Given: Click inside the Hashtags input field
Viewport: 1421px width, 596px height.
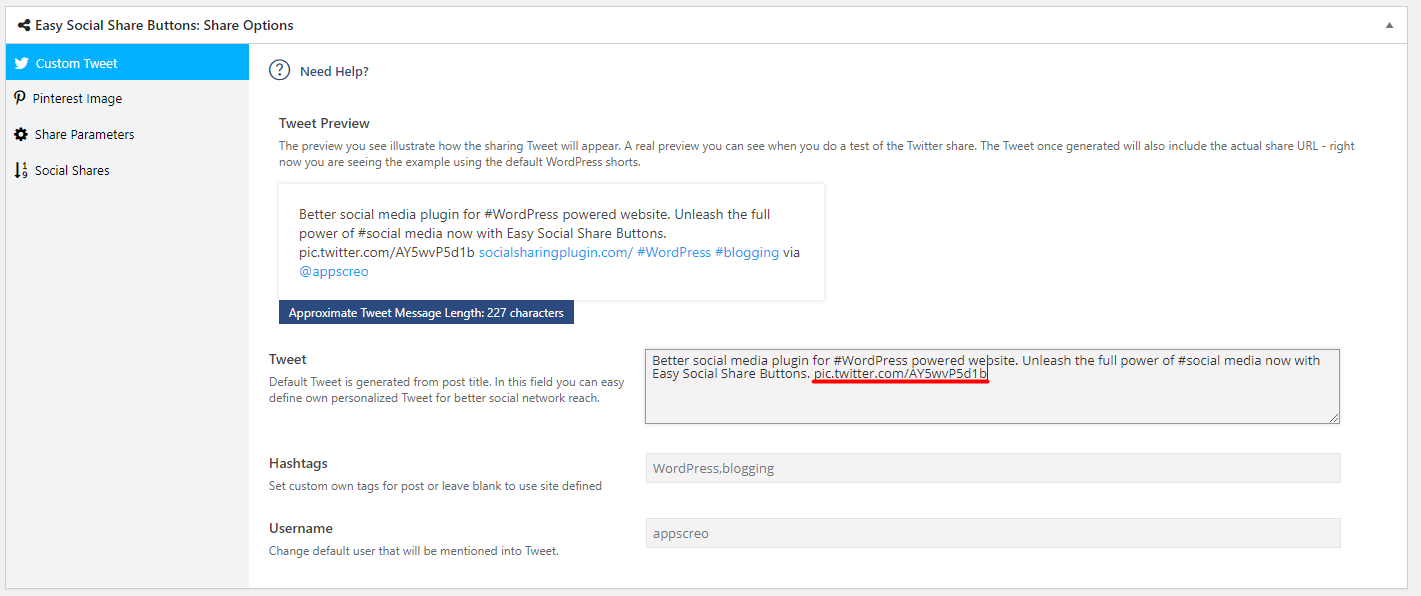Looking at the screenshot, I should (992, 468).
